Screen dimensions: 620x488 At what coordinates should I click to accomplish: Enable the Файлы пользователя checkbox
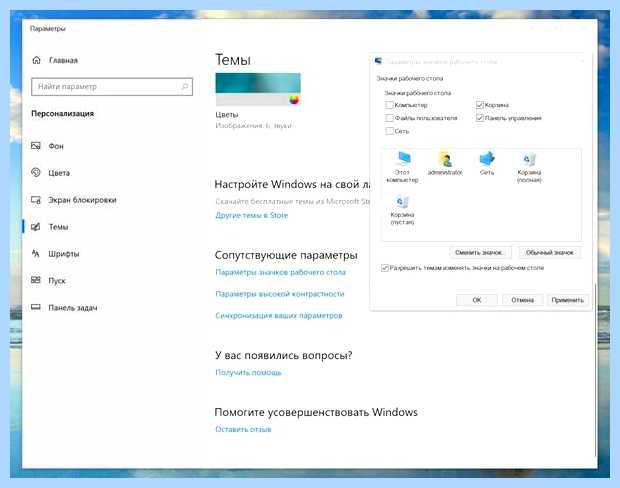[x=389, y=118]
